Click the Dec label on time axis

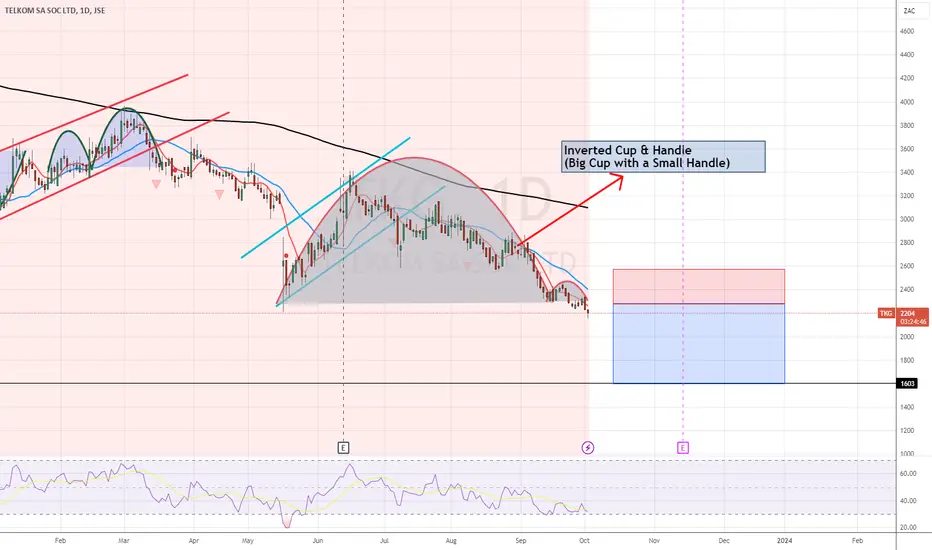point(724,540)
